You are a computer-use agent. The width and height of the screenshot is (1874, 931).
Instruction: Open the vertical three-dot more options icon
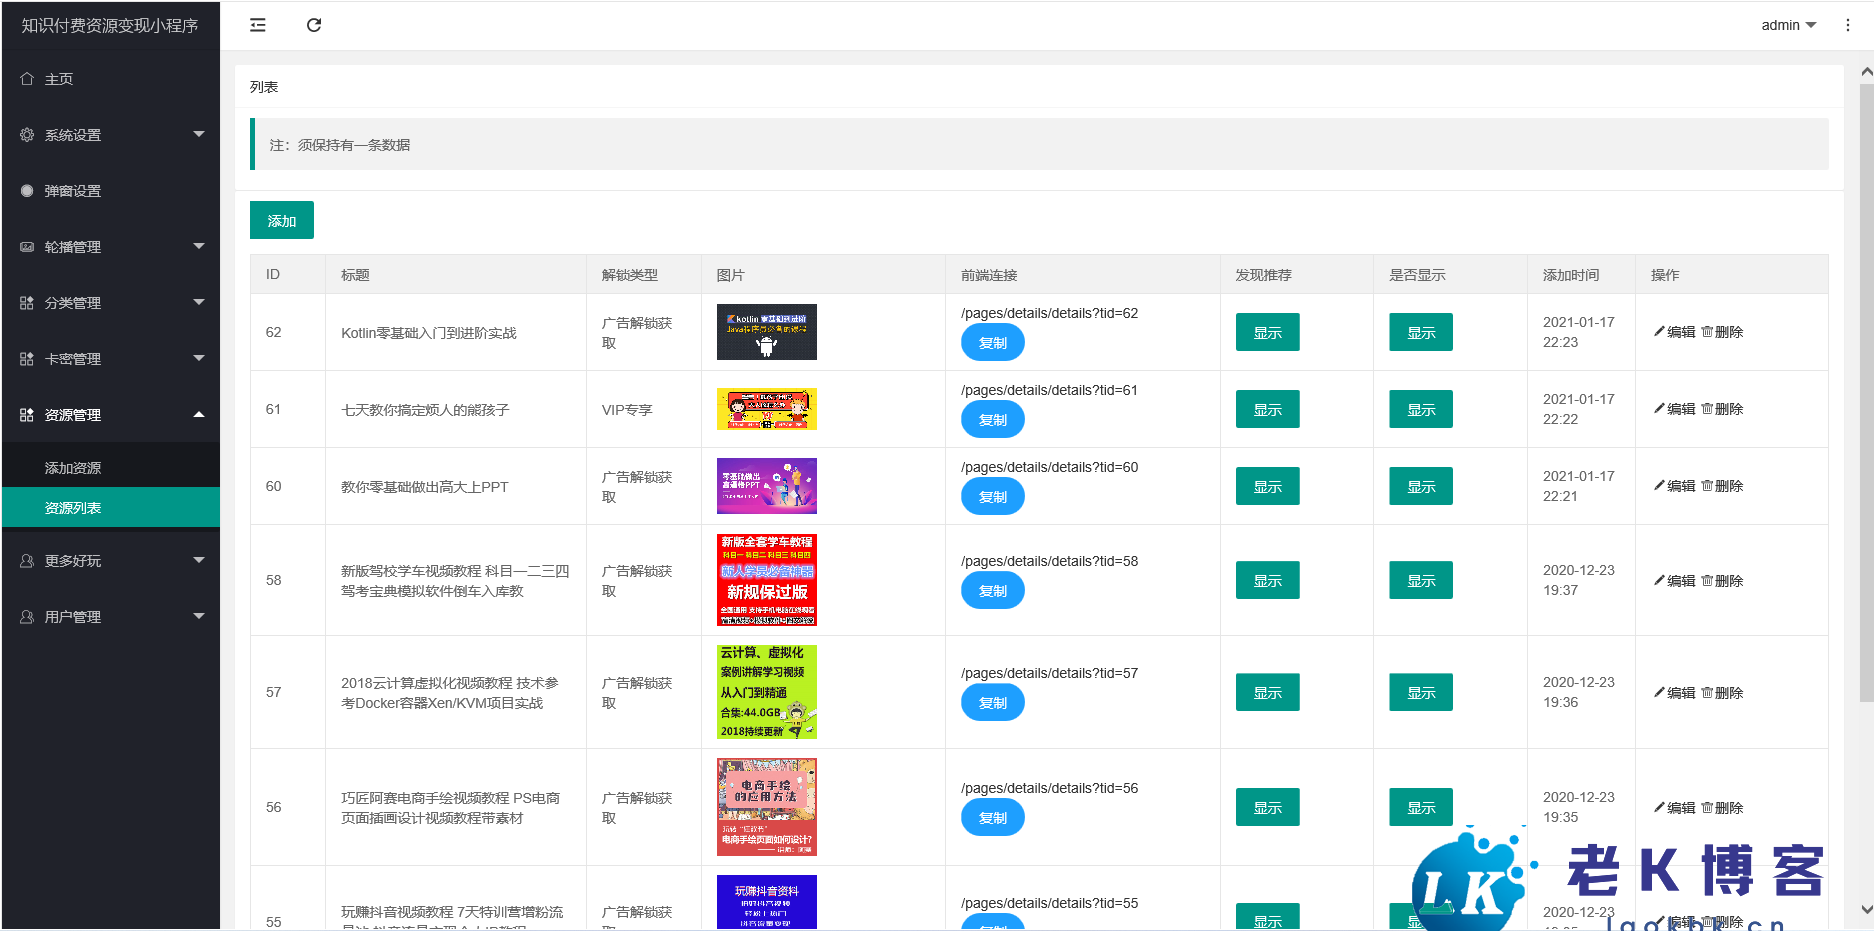[1847, 25]
